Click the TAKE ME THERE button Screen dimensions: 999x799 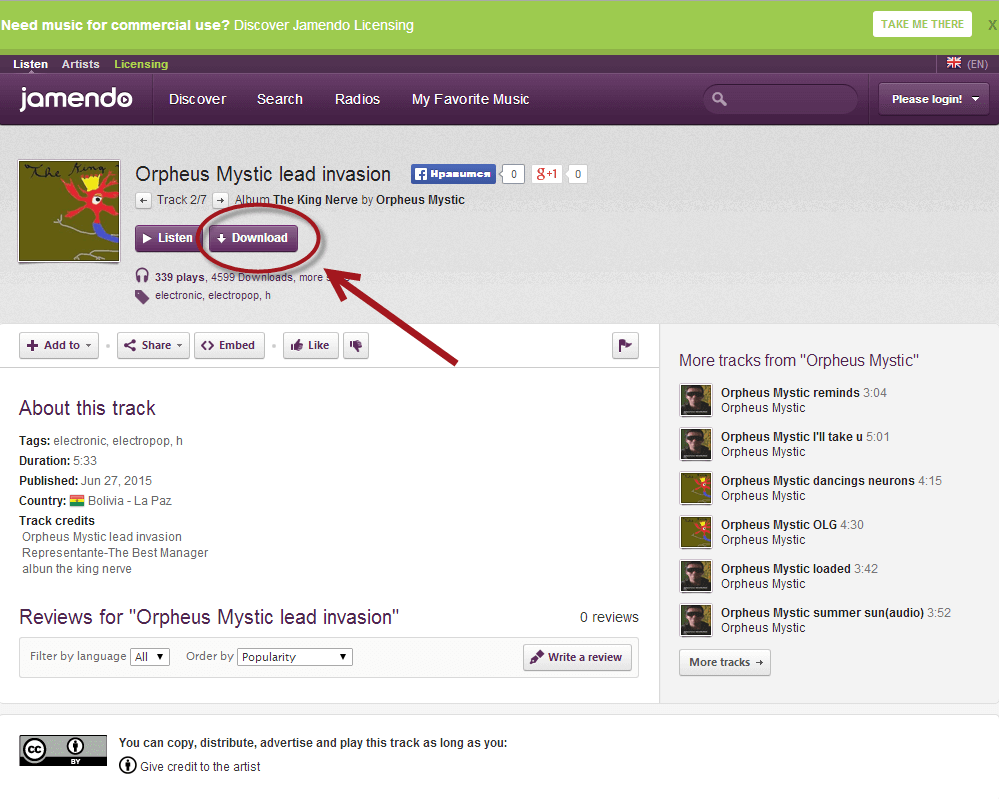[922, 24]
